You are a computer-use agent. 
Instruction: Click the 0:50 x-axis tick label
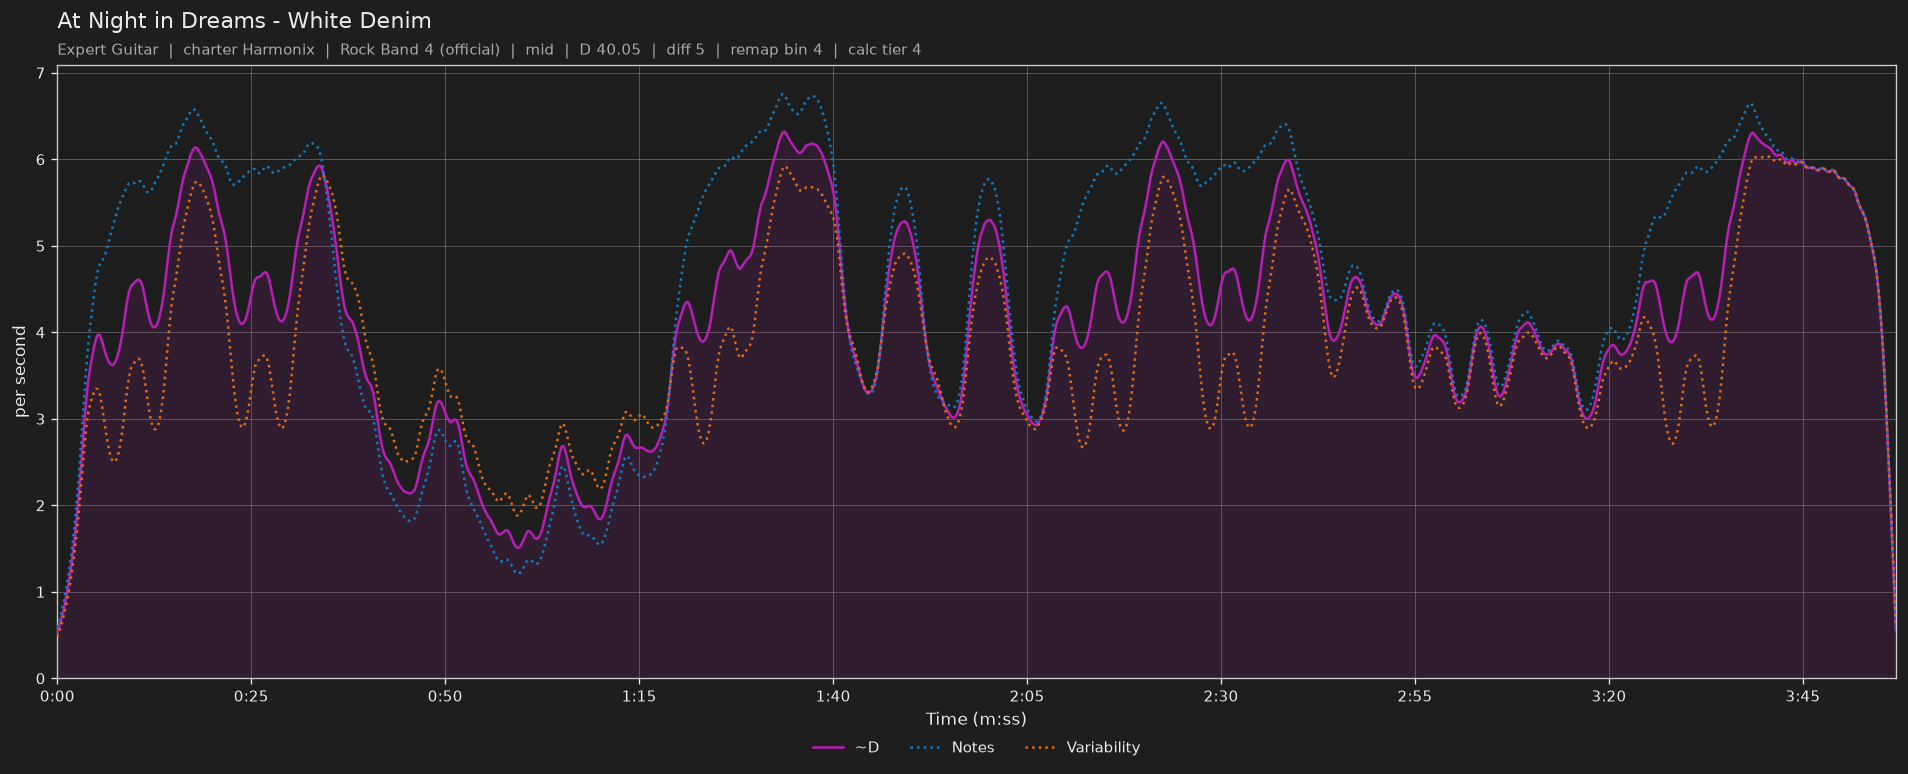[x=445, y=696]
